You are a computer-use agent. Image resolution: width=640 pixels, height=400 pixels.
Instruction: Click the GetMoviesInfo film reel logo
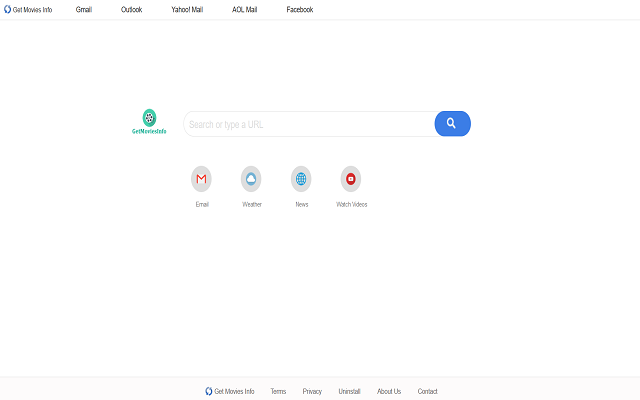(149, 122)
